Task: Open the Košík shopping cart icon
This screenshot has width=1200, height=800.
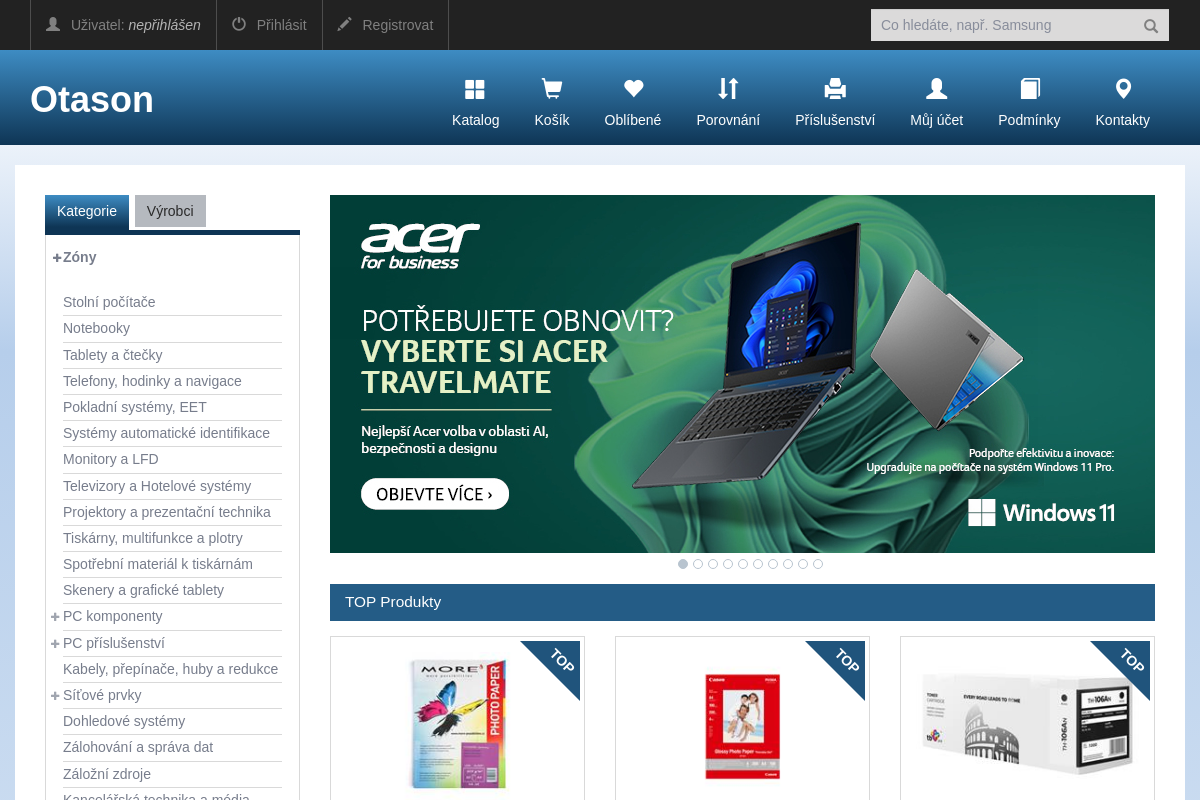Action: (551, 90)
